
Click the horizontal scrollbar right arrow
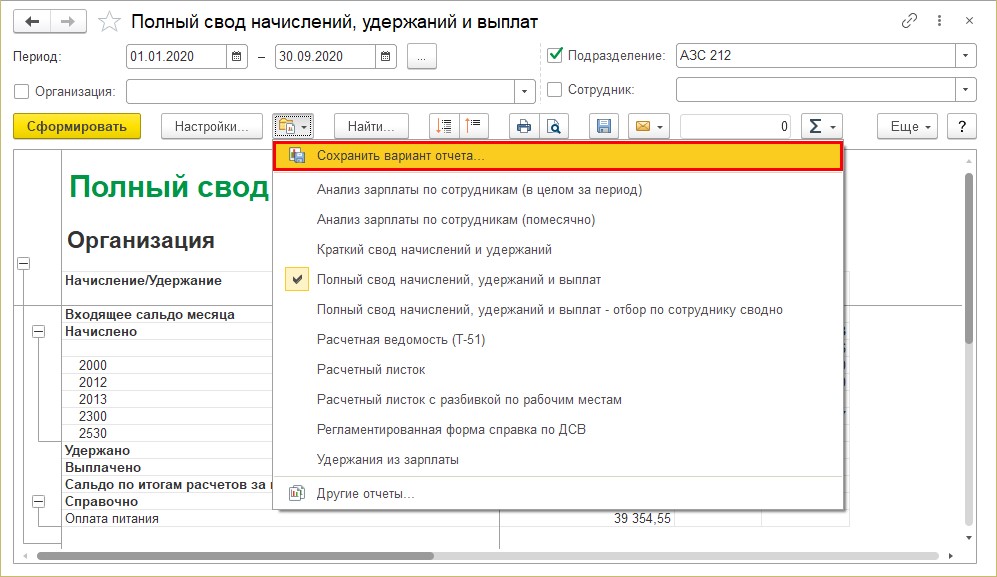click(x=951, y=556)
